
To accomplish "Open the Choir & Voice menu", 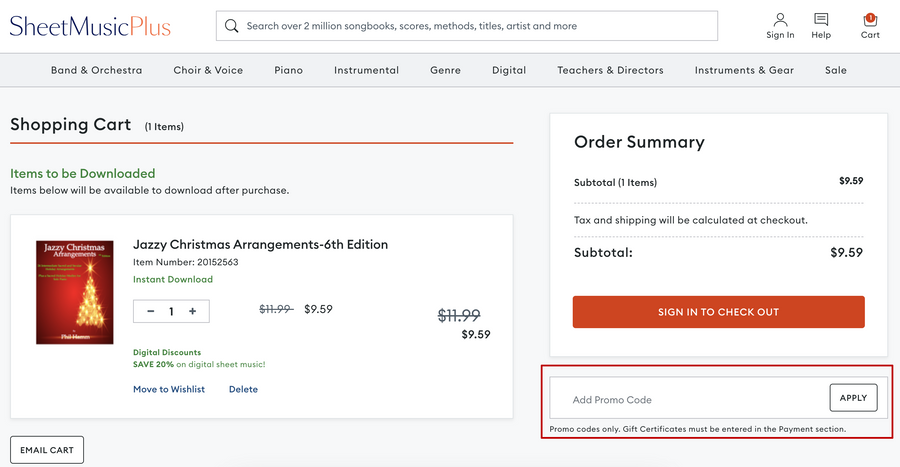I will tap(208, 70).
